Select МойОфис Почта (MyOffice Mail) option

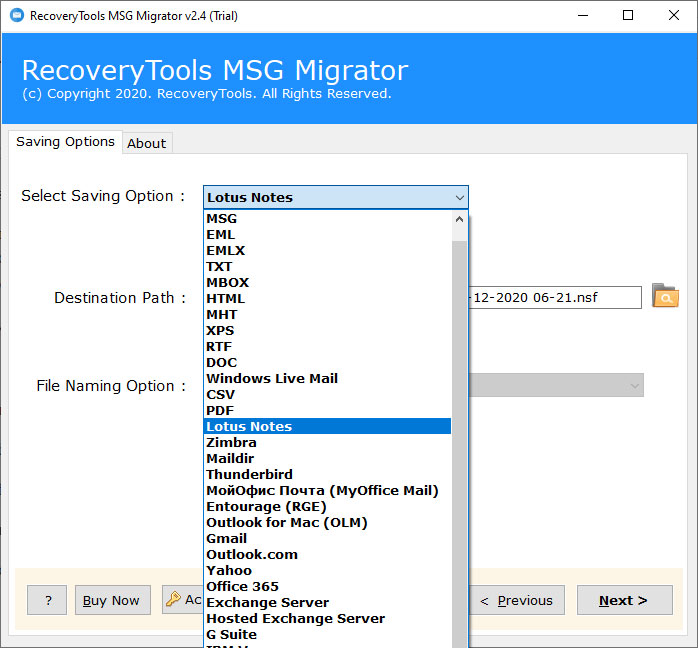[x=327, y=490]
